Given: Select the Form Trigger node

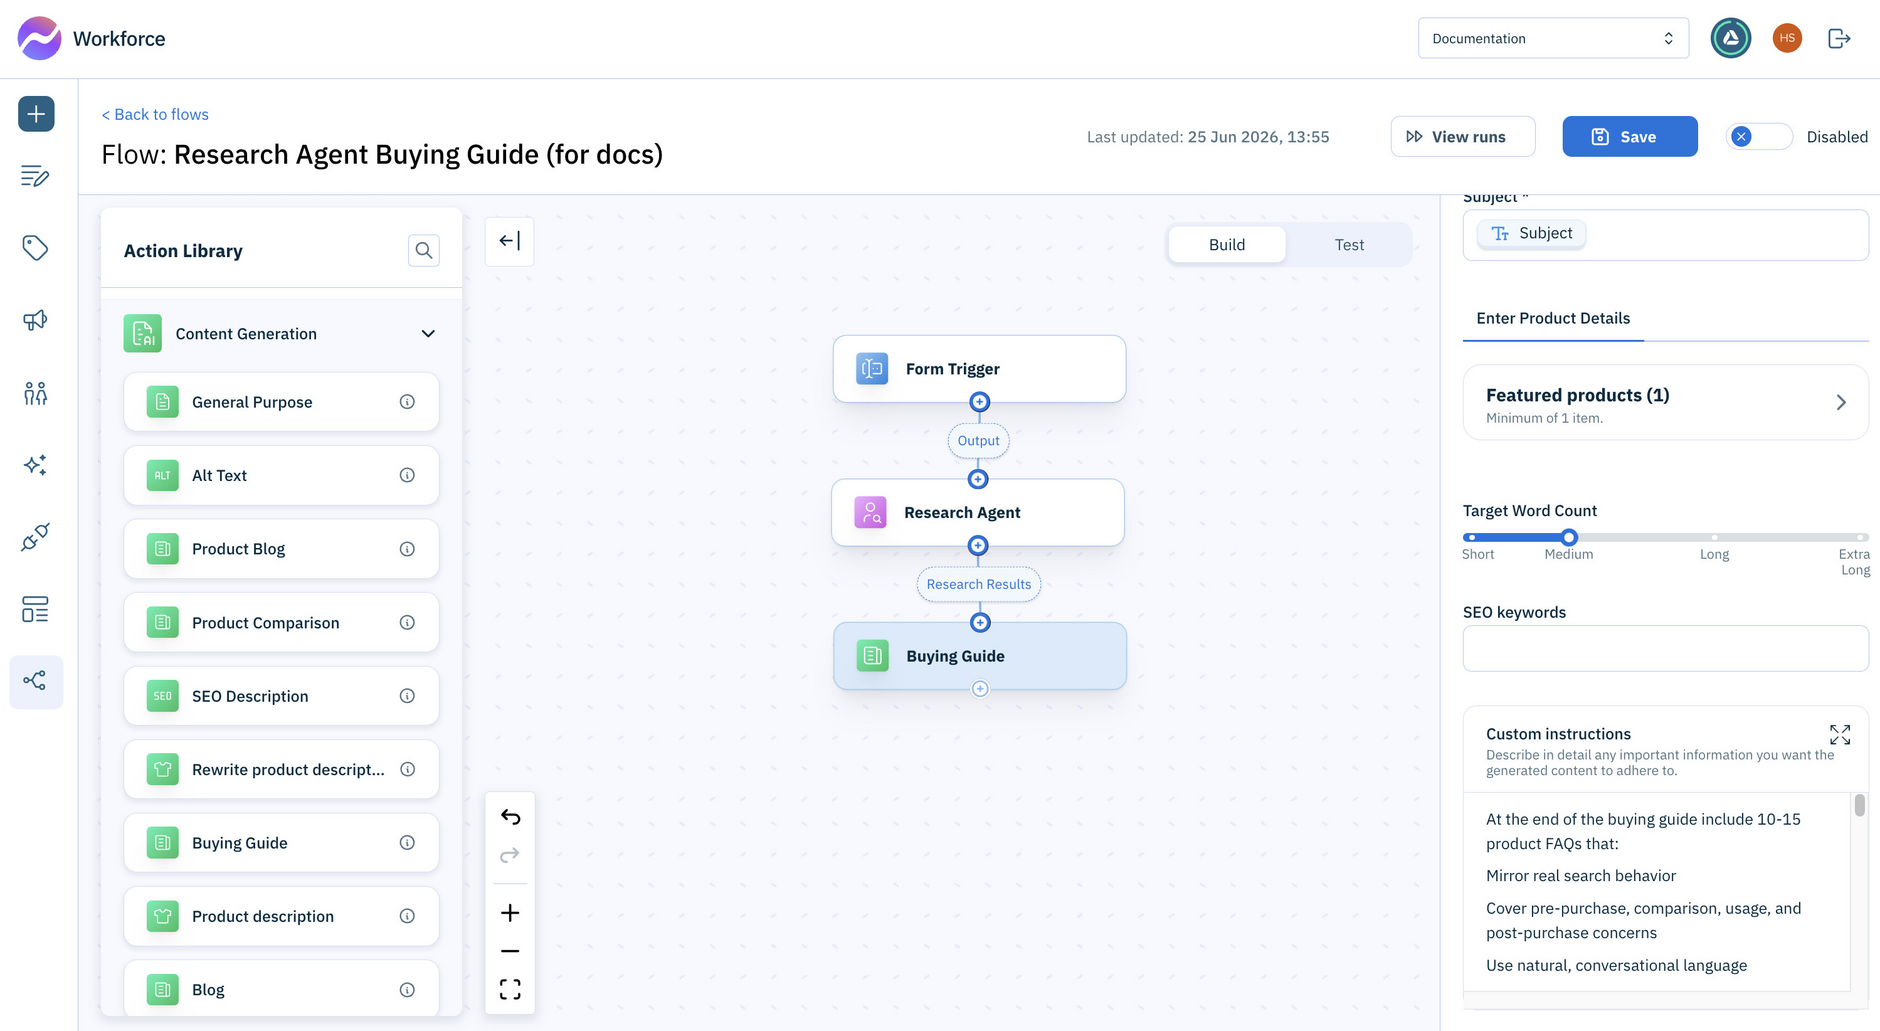Looking at the screenshot, I should (x=979, y=369).
